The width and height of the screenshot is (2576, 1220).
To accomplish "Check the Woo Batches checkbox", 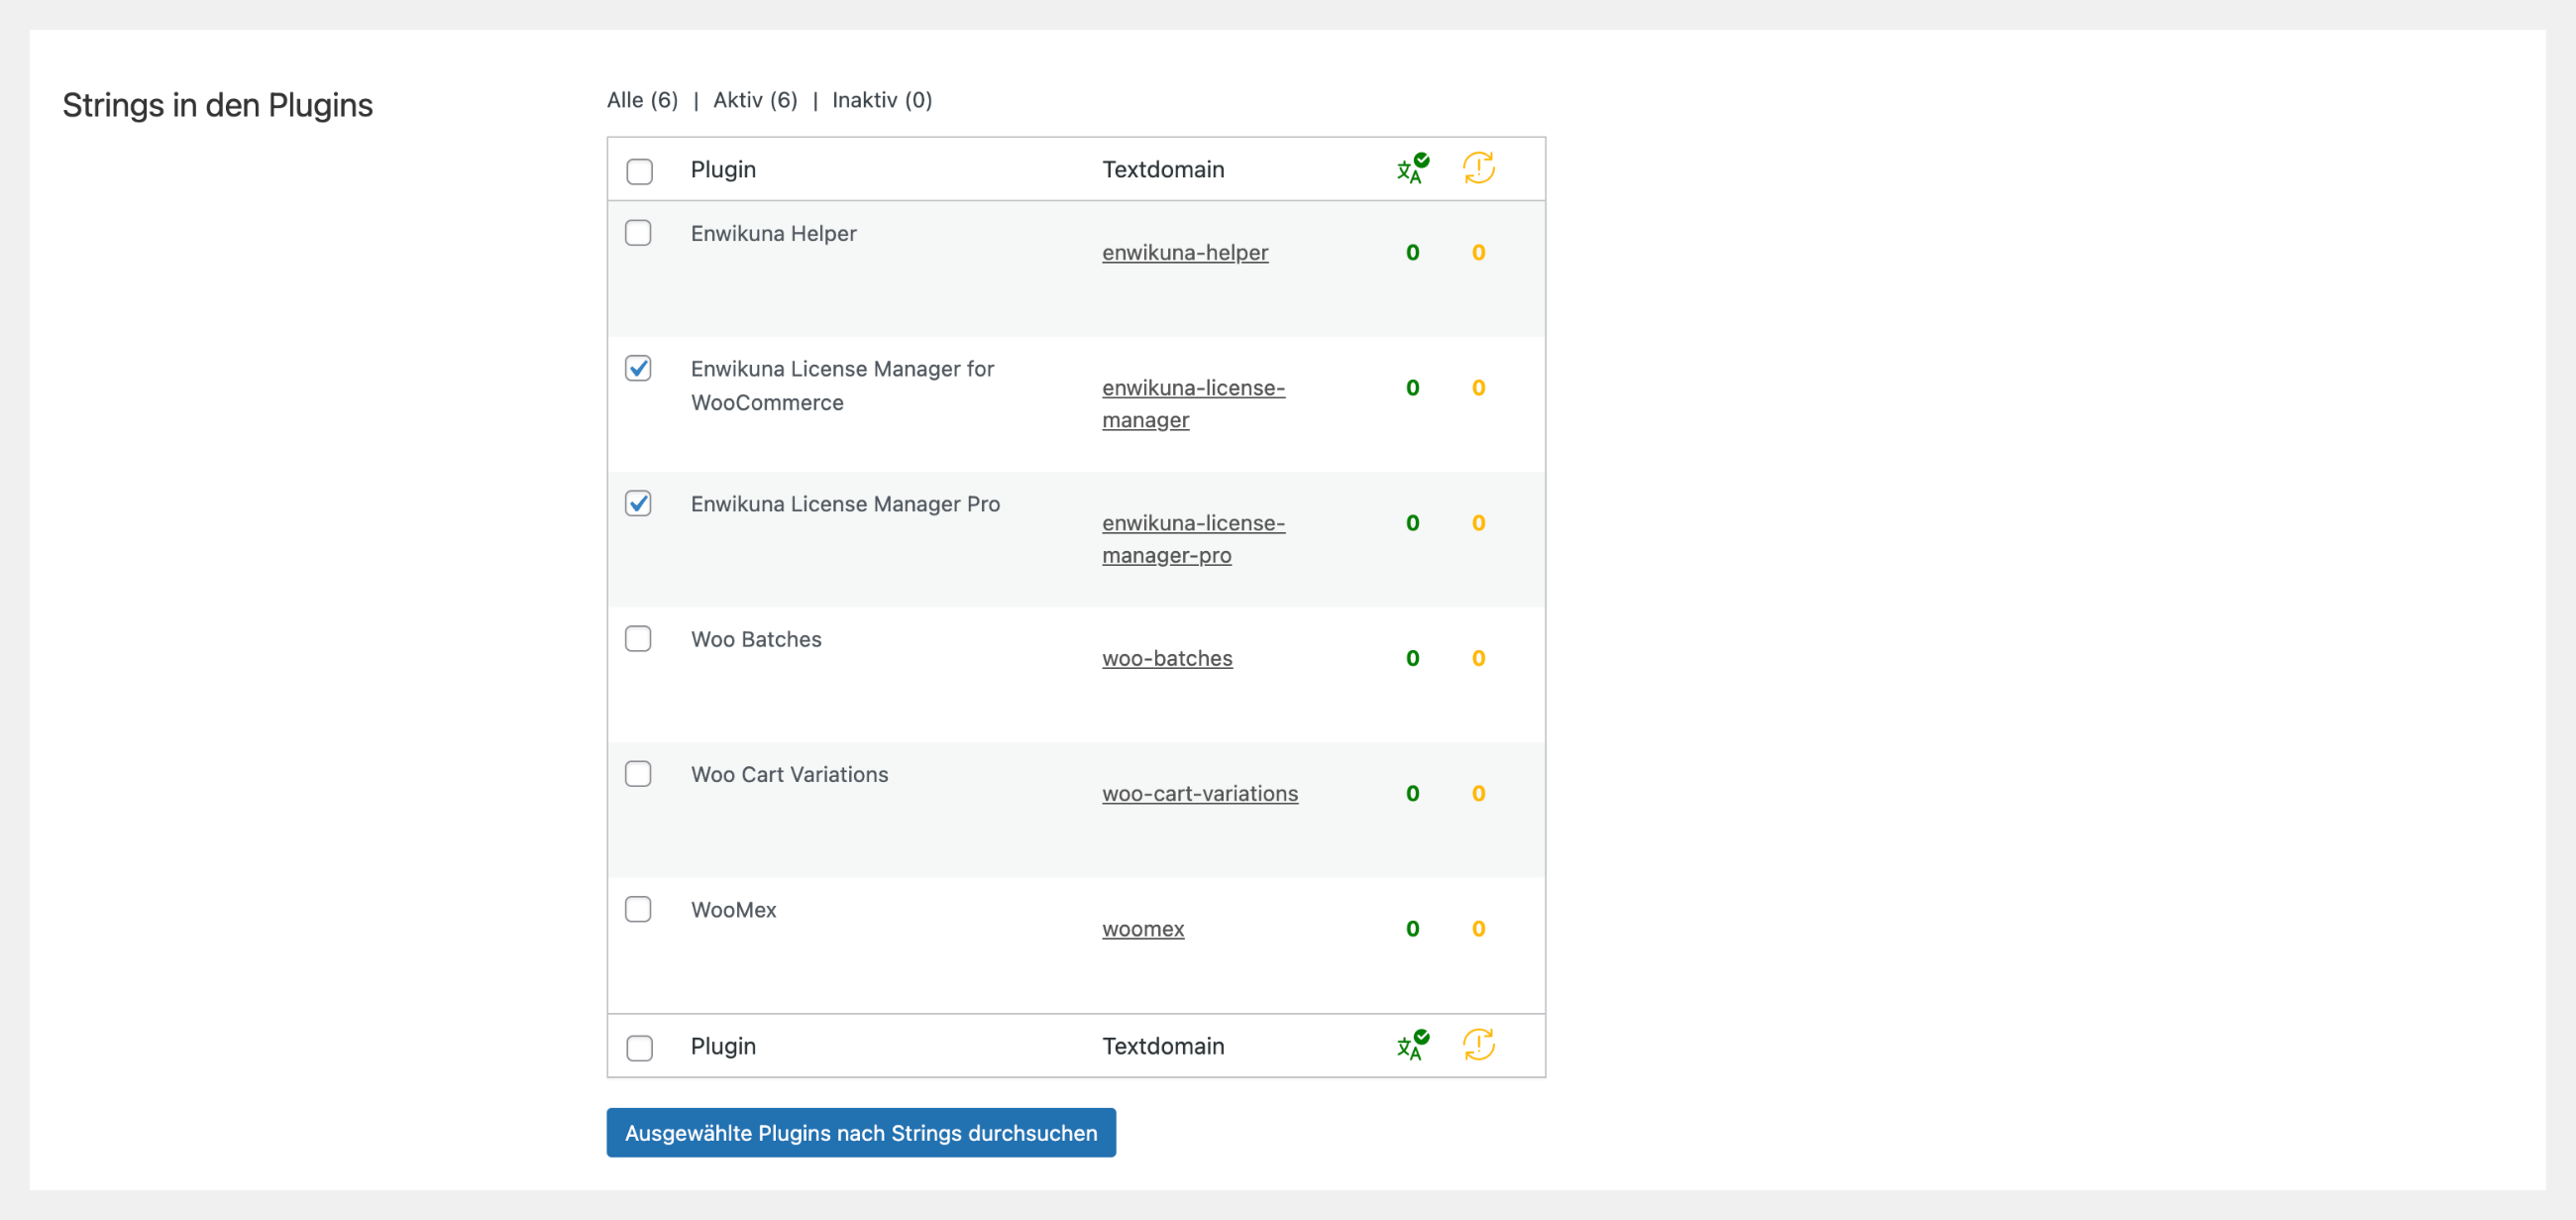I will point(638,639).
